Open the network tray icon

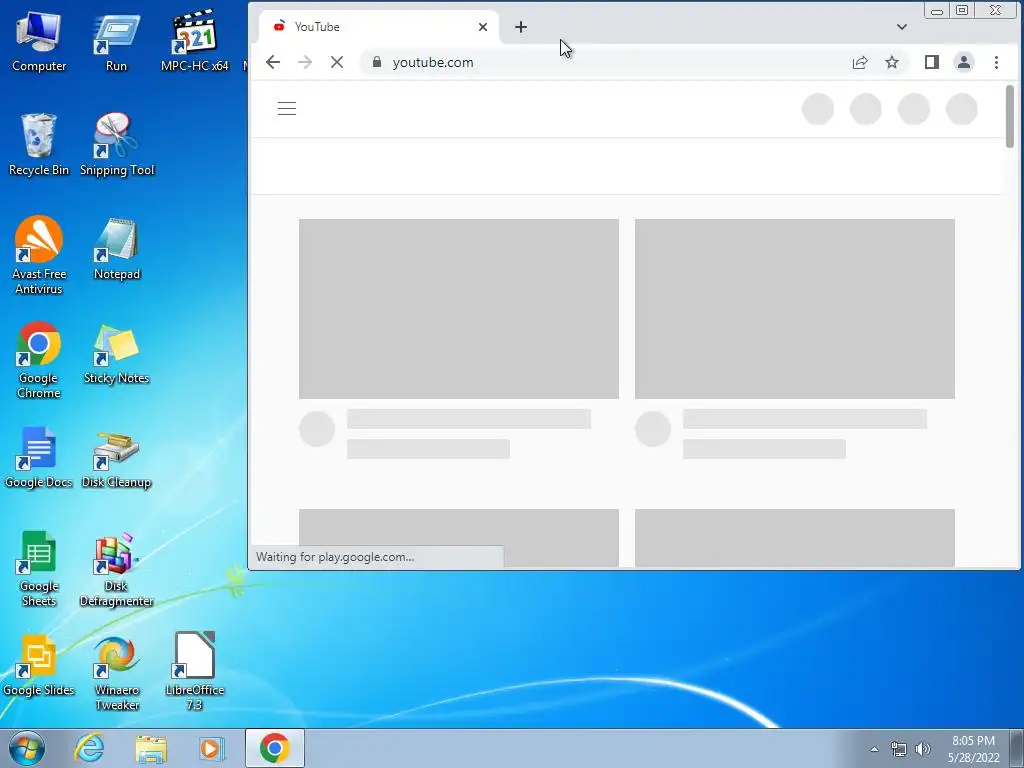click(899, 749)
